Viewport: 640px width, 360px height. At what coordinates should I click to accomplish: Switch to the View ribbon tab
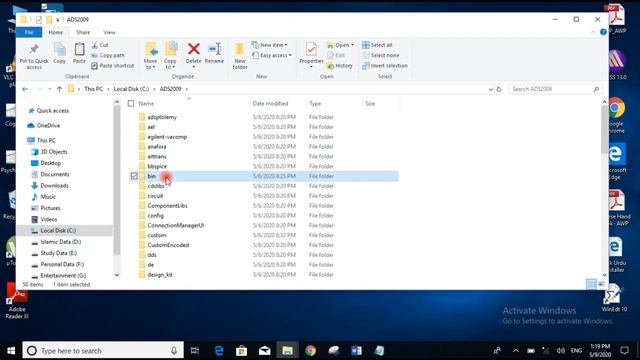click(109, 32)
